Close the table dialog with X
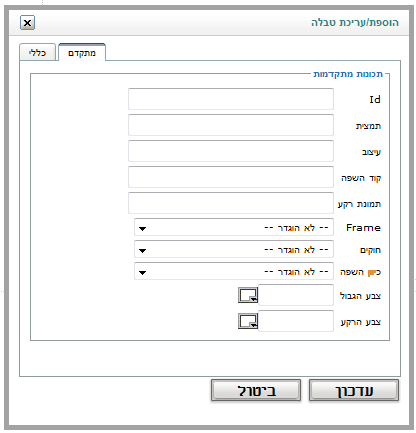The height and width of the screenshot is (433, 416). point(27,23)
